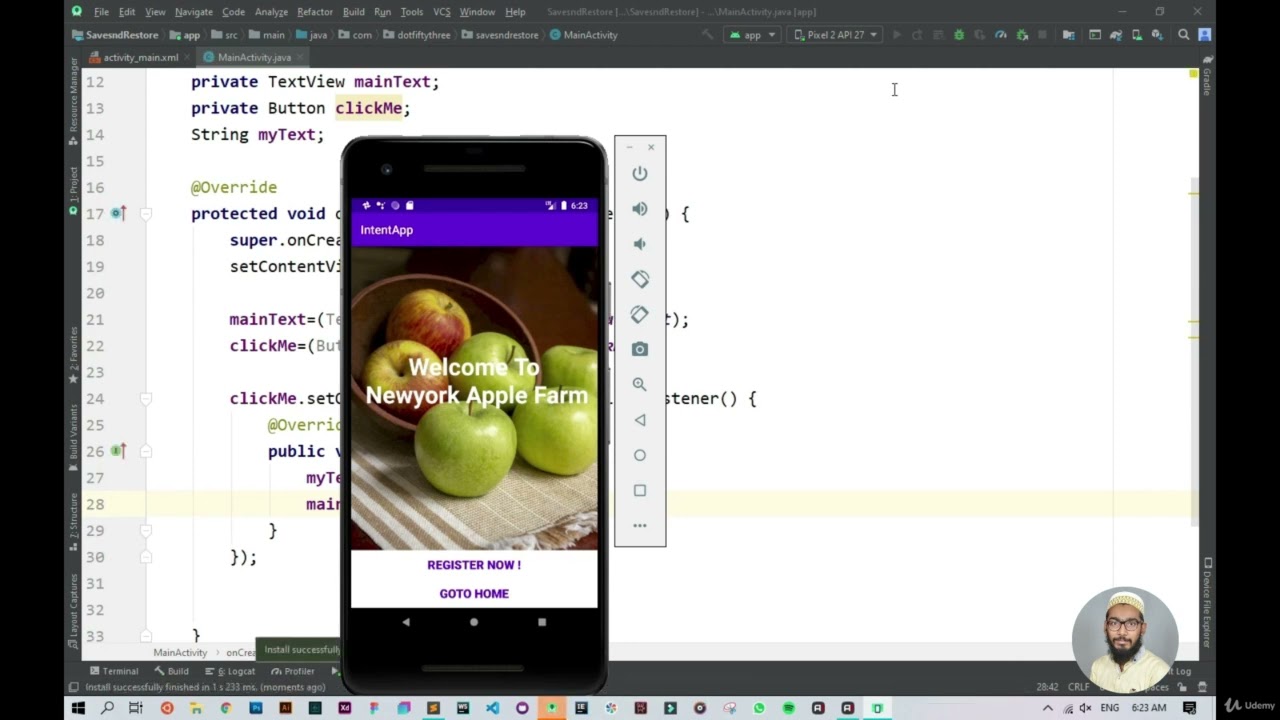Screen dimensions: 1280x720
Task: Click the muted volume tray icon
Action: pyautogui.click(x=1085, y=708)
